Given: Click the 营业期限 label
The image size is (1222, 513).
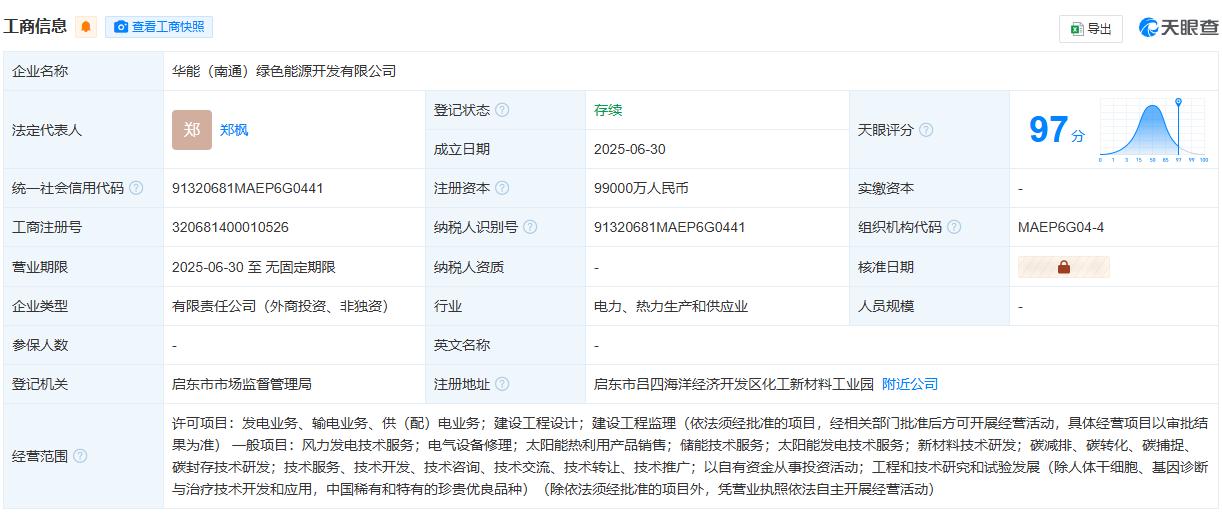Looking at the screenshot, I should click(40, 267).
